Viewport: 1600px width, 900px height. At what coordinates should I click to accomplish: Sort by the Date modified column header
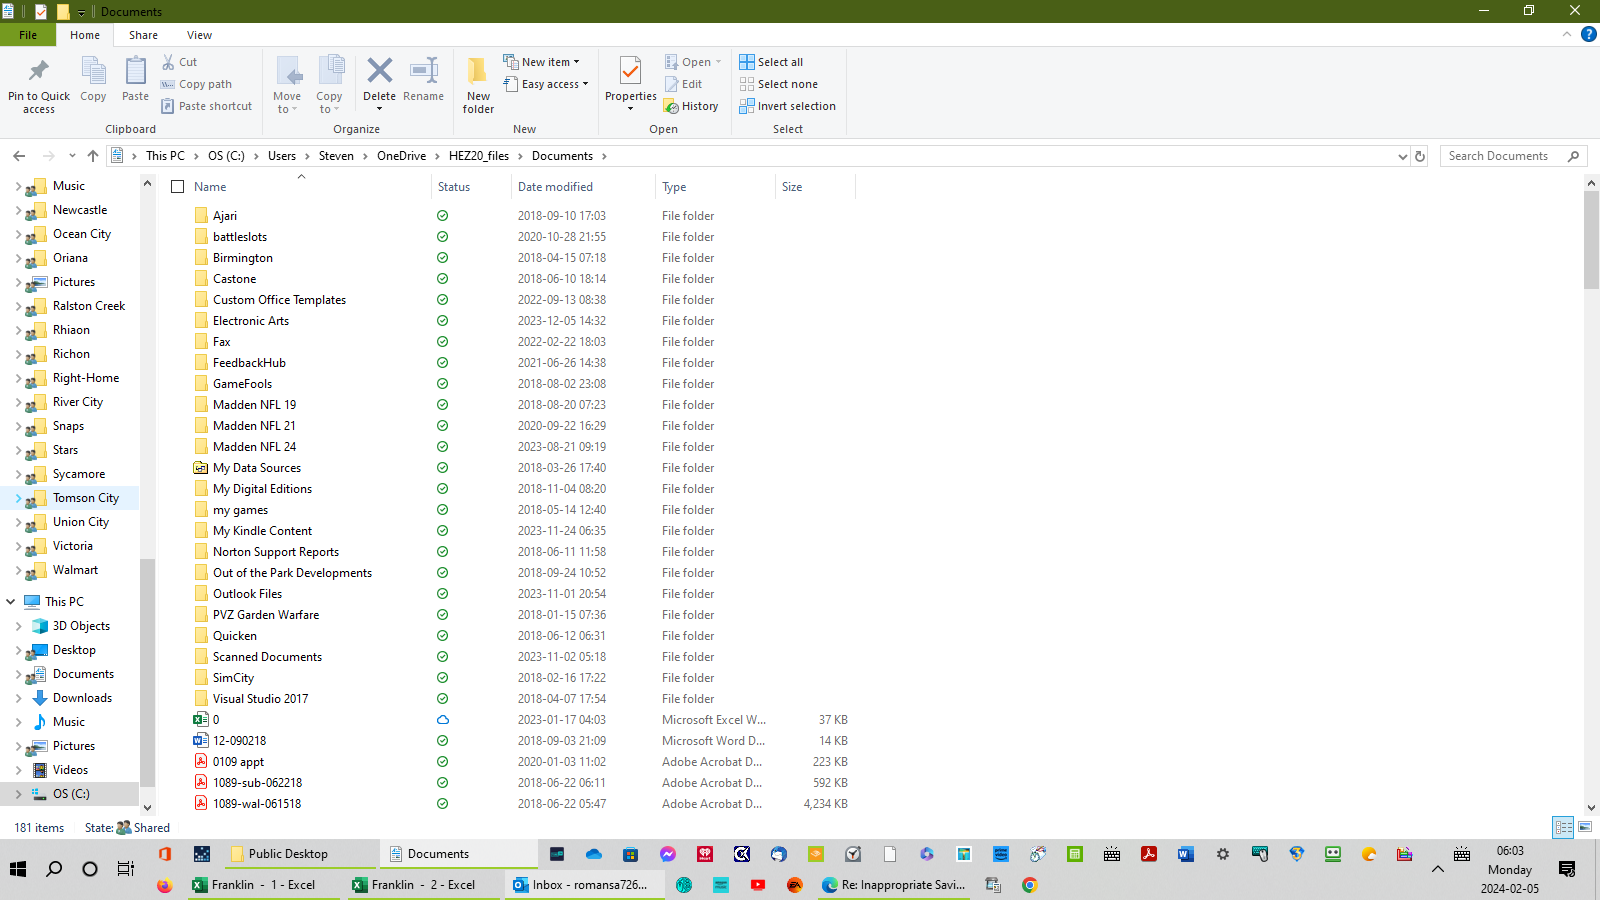pos(555,187)
